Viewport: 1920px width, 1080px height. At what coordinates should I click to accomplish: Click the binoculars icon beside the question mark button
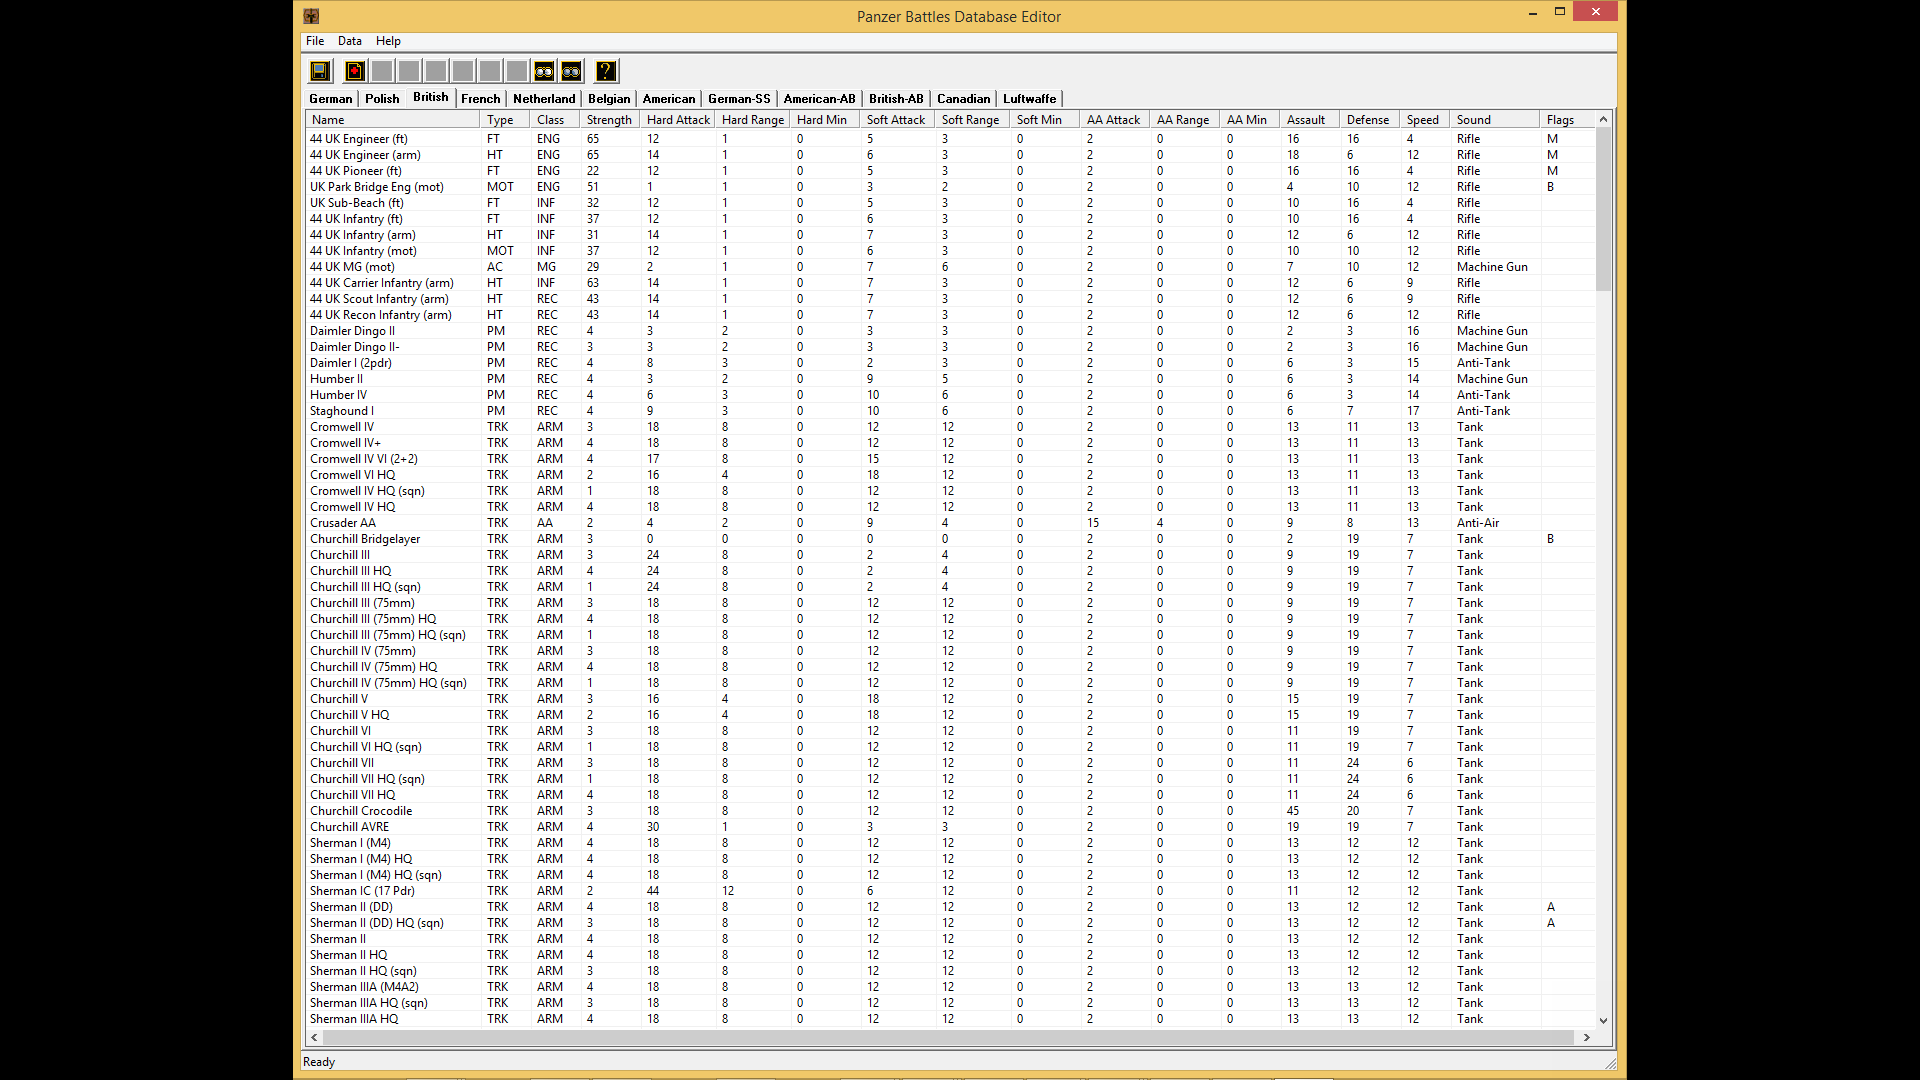[x=571, y=71]
